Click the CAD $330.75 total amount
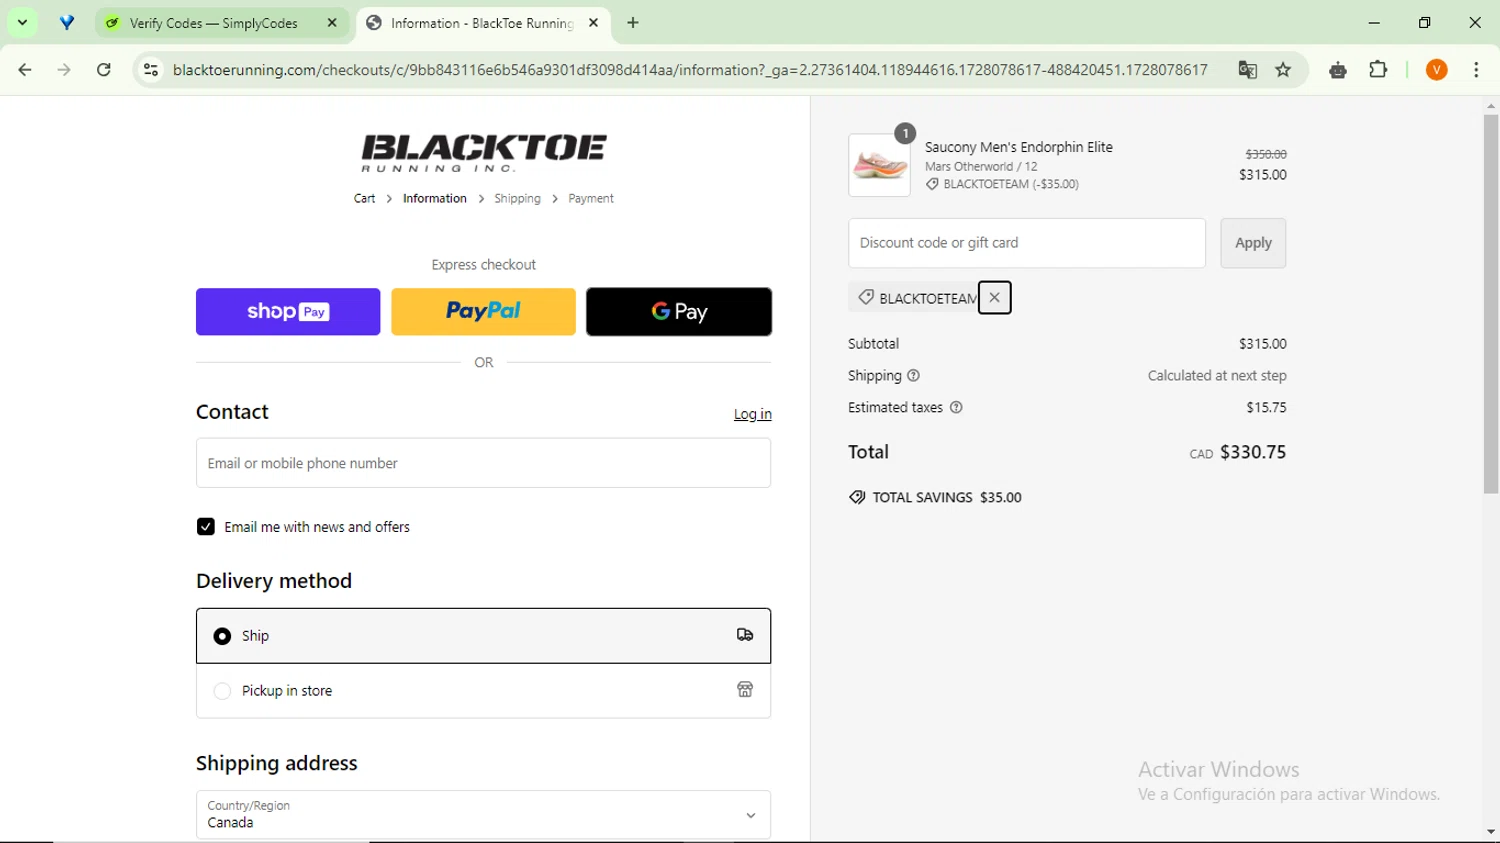Image resolution: width=1500 pixels, height=843 pixels. 1238,452
